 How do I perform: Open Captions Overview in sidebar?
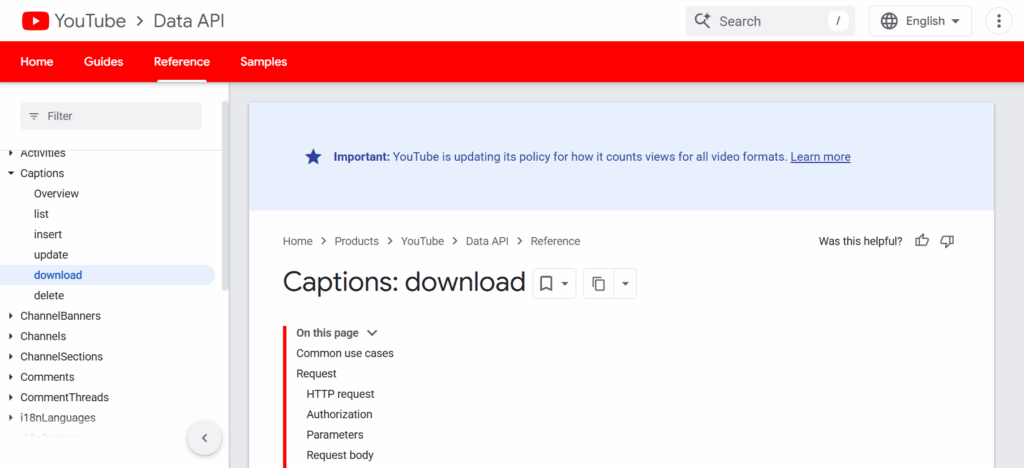click(x=56, y=194)
